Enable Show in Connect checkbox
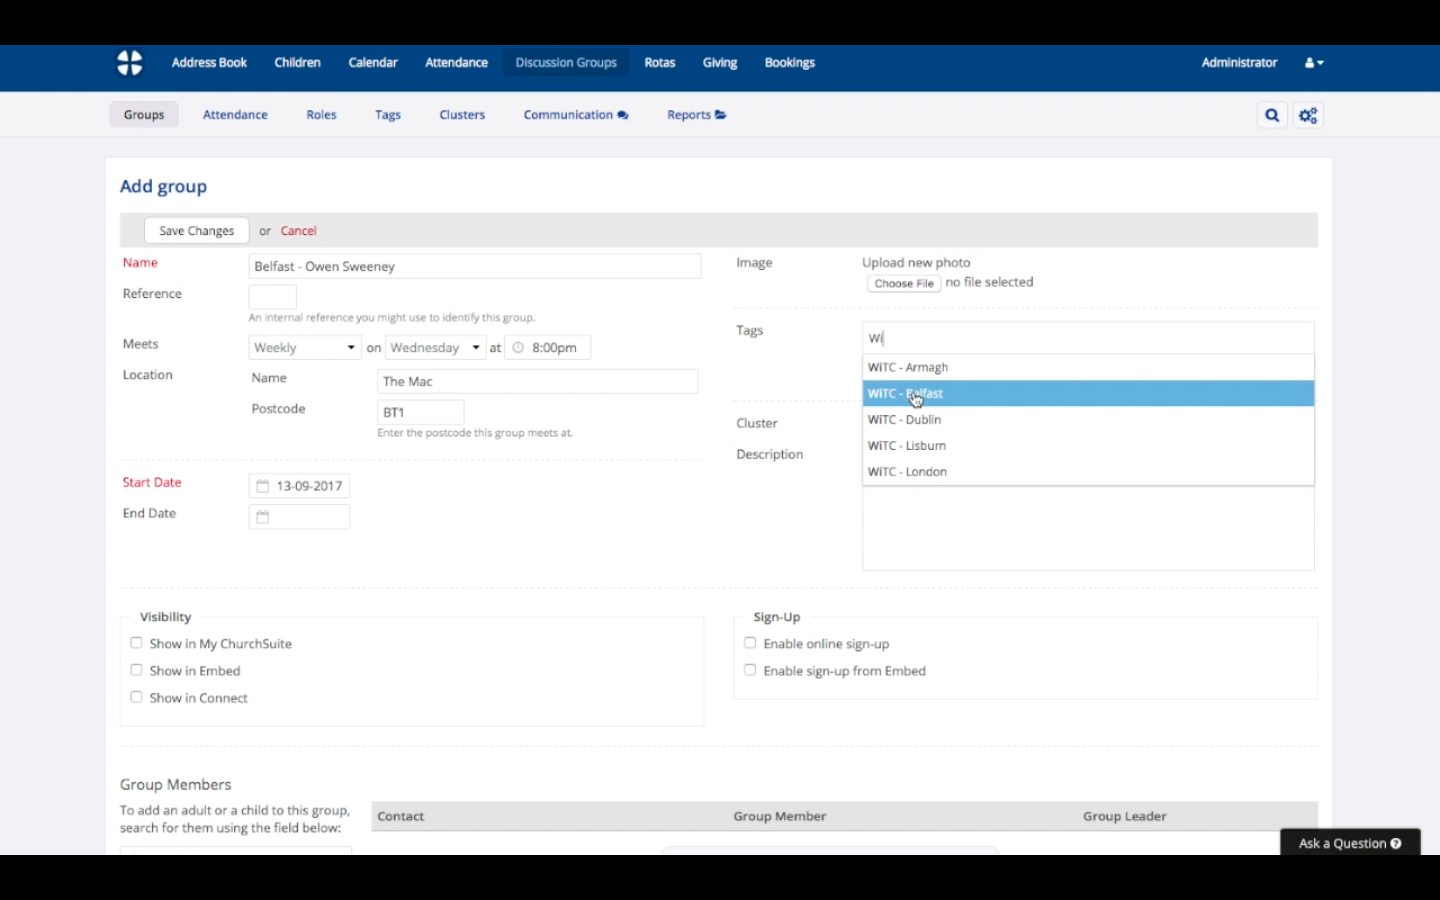Image resolution: width=1440 pixels, height=900 pixels. [136, 697]
